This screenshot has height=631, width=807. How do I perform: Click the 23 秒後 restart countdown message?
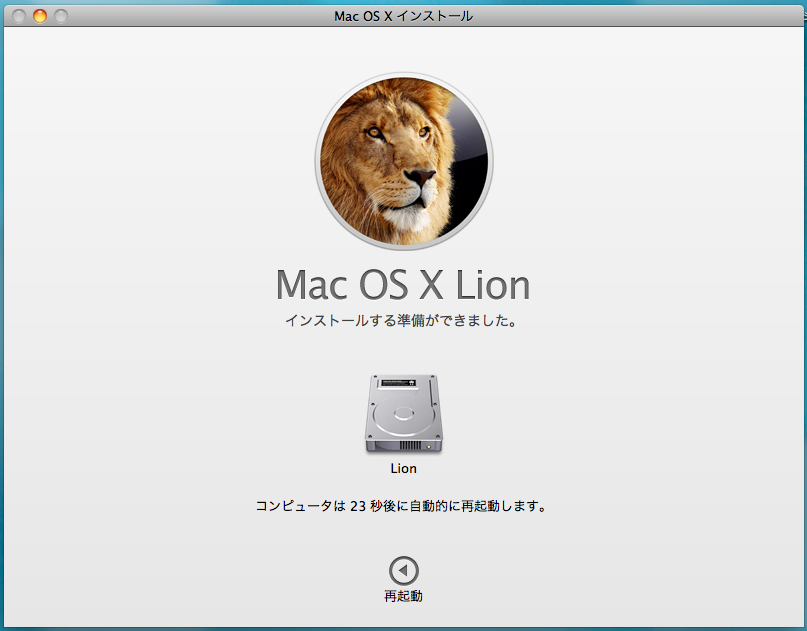pyautogui.click(x=401, y=506)
